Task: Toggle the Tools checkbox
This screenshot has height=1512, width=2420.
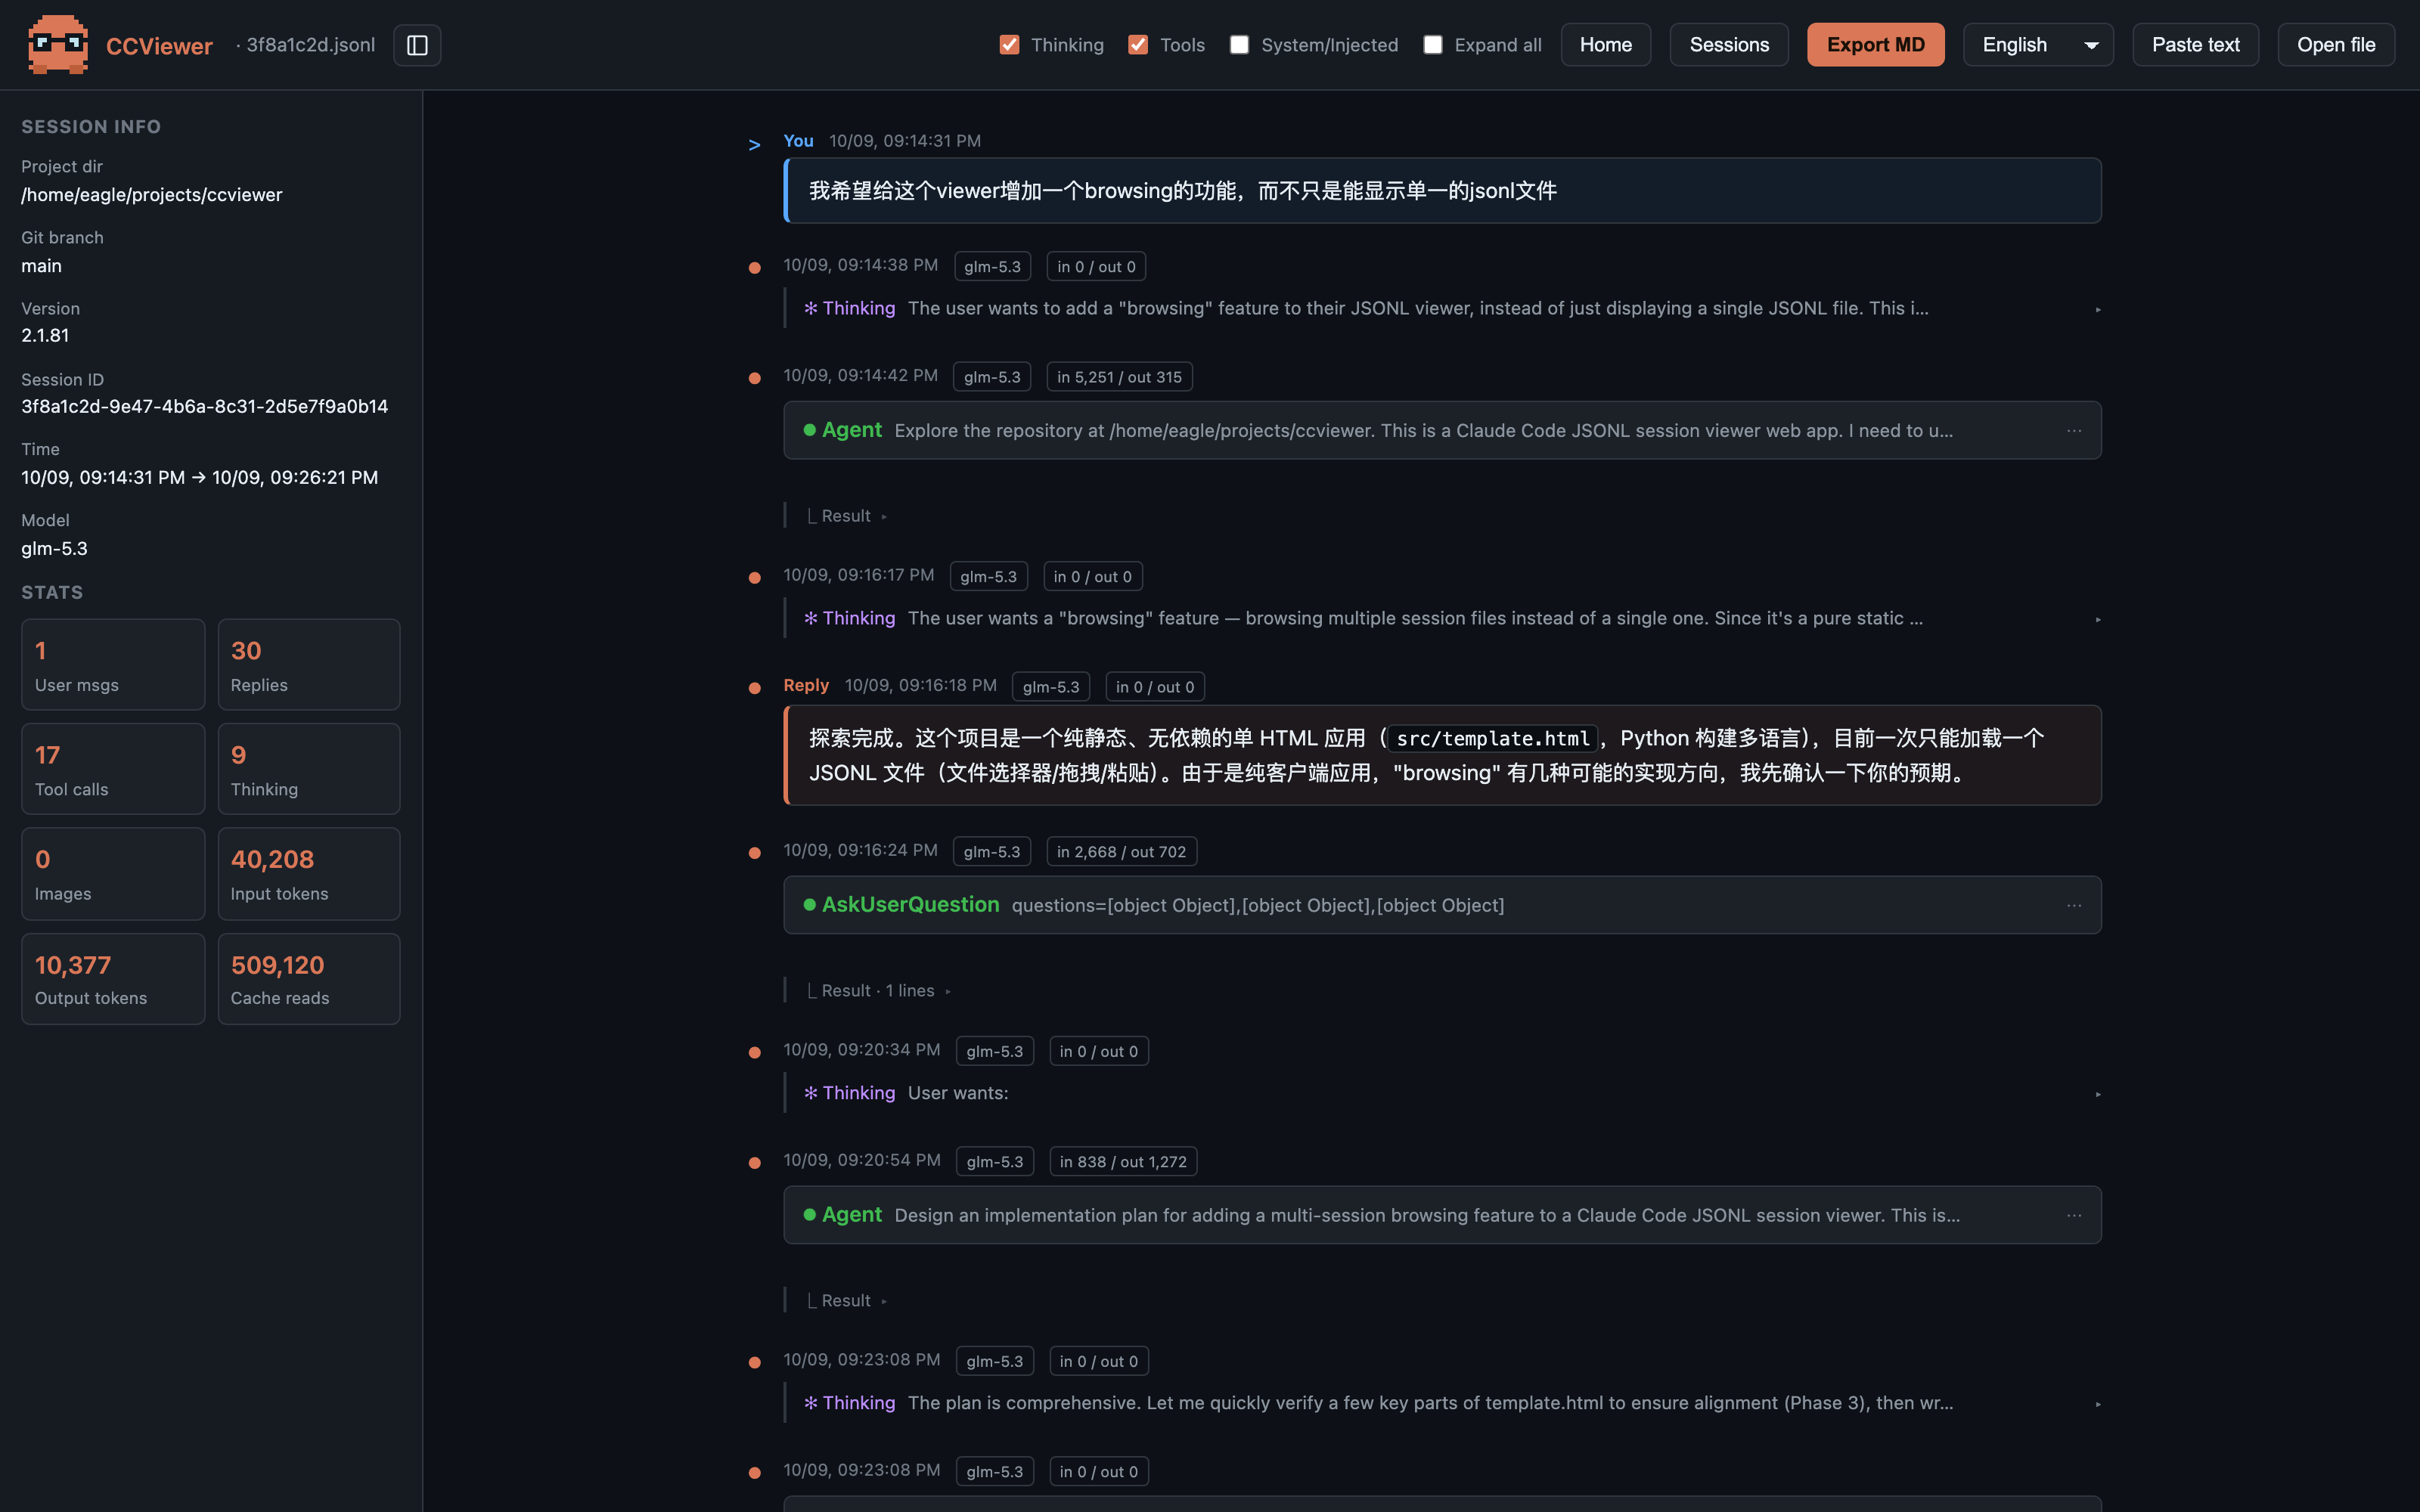Action: click(1138, 45)
